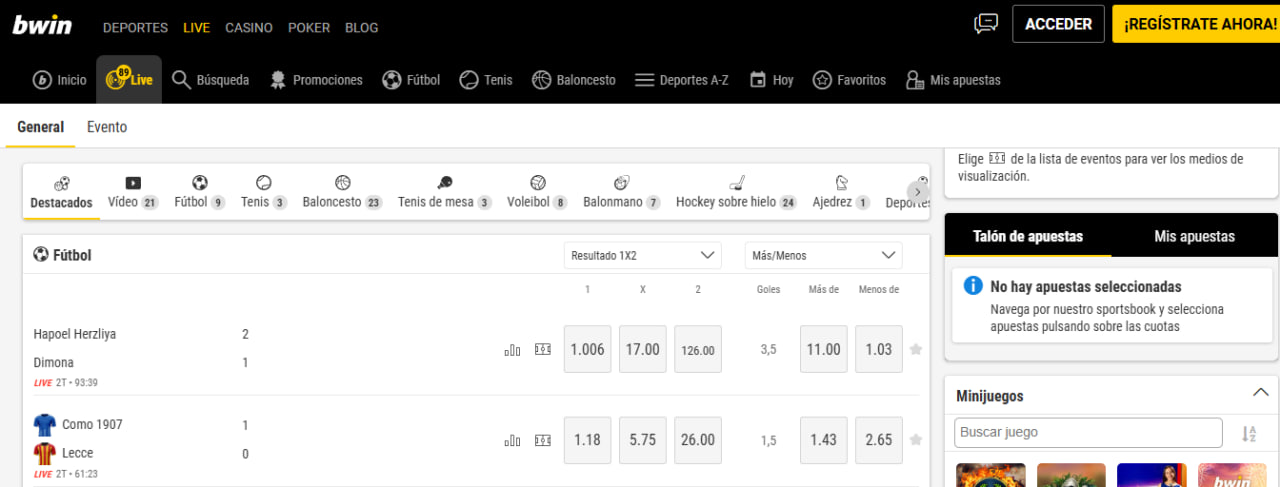Screen dimensions: 1280x487
Task: Open Hapoel Herzliya team name
Action: click(75, 334)
